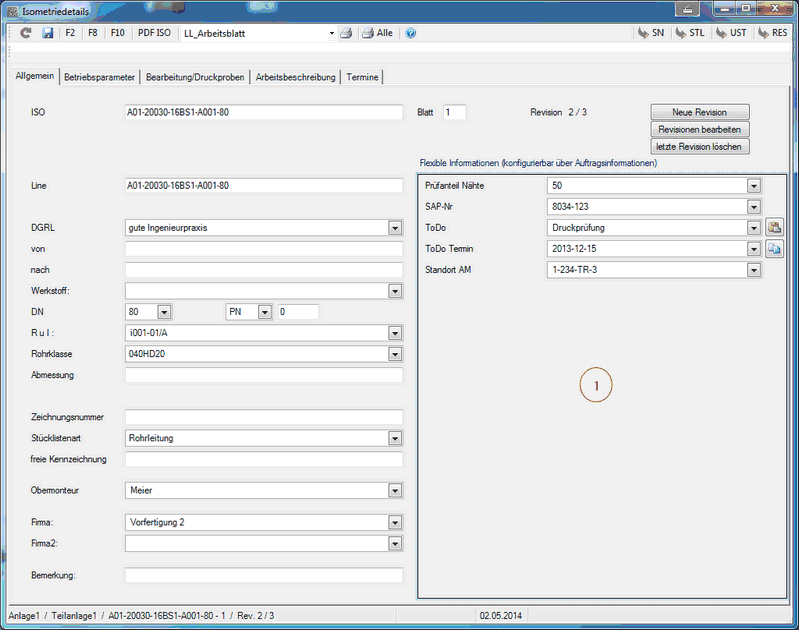Click the paste icon beside ToDo
The height and width of the screenshot is (630, 799).
coord(774,228)
